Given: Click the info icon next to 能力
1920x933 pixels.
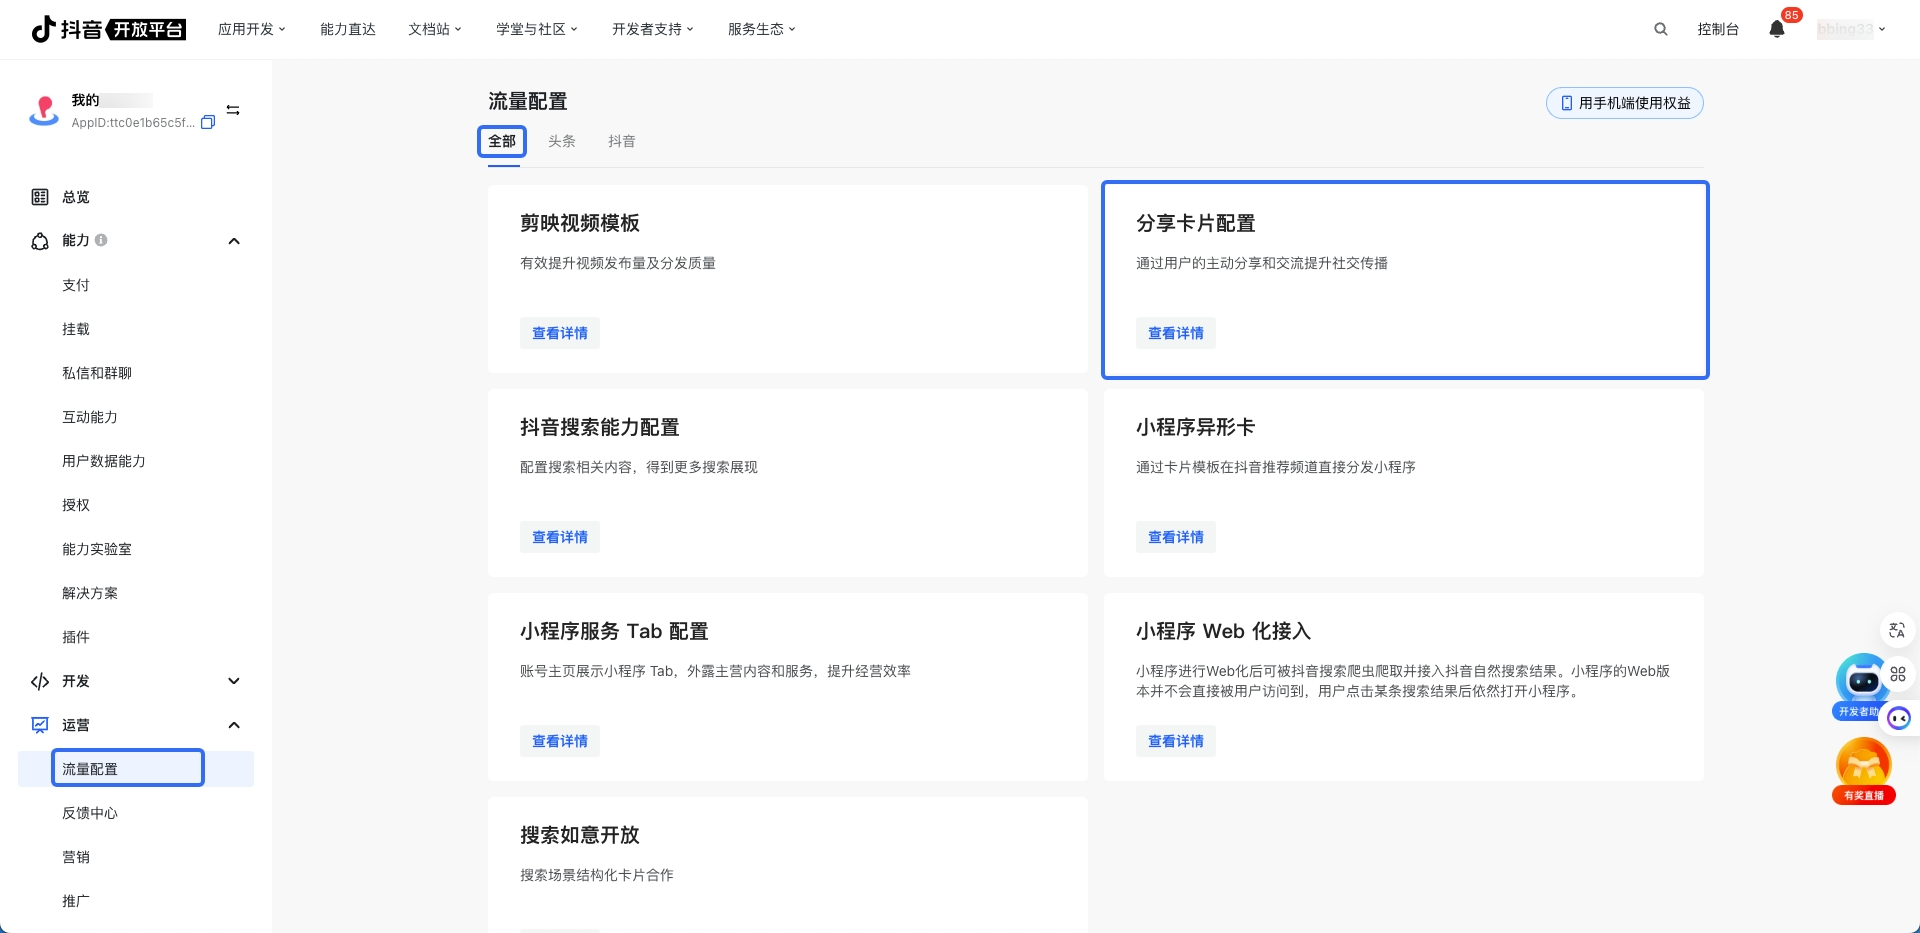Looking at the screenshot, I should (101, 240).
